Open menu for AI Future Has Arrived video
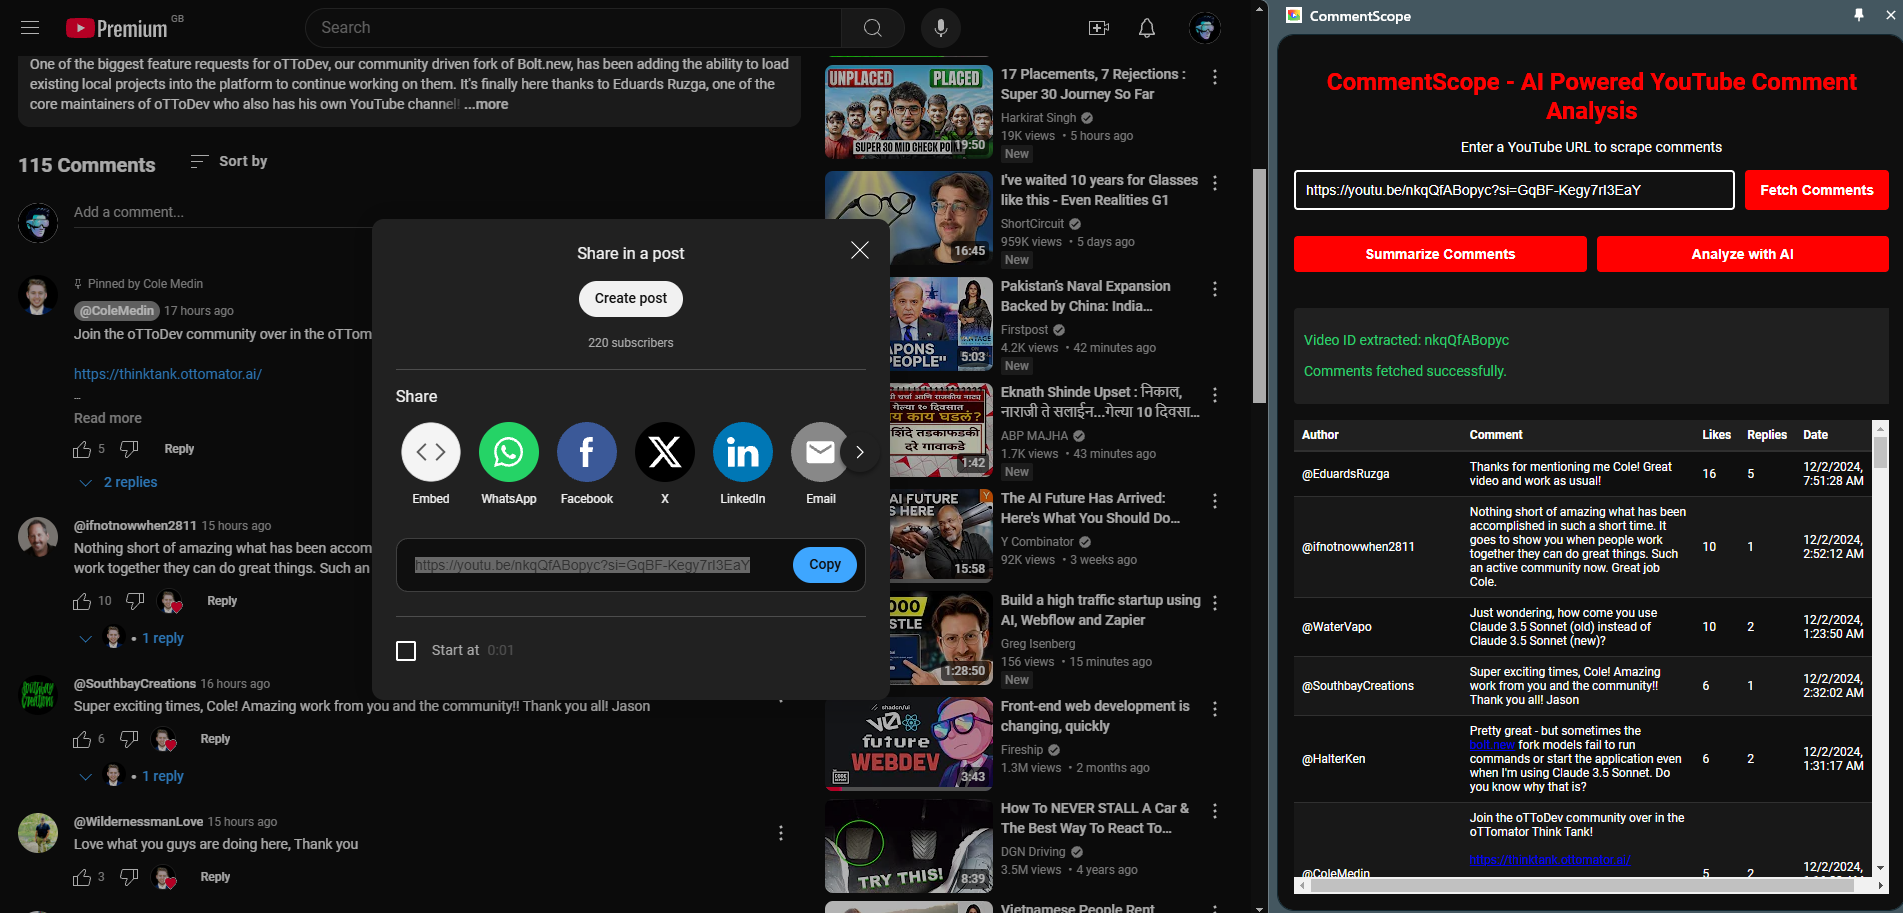The height and width of the screenshot is (913, 1903). click(x=1215, y=501)
